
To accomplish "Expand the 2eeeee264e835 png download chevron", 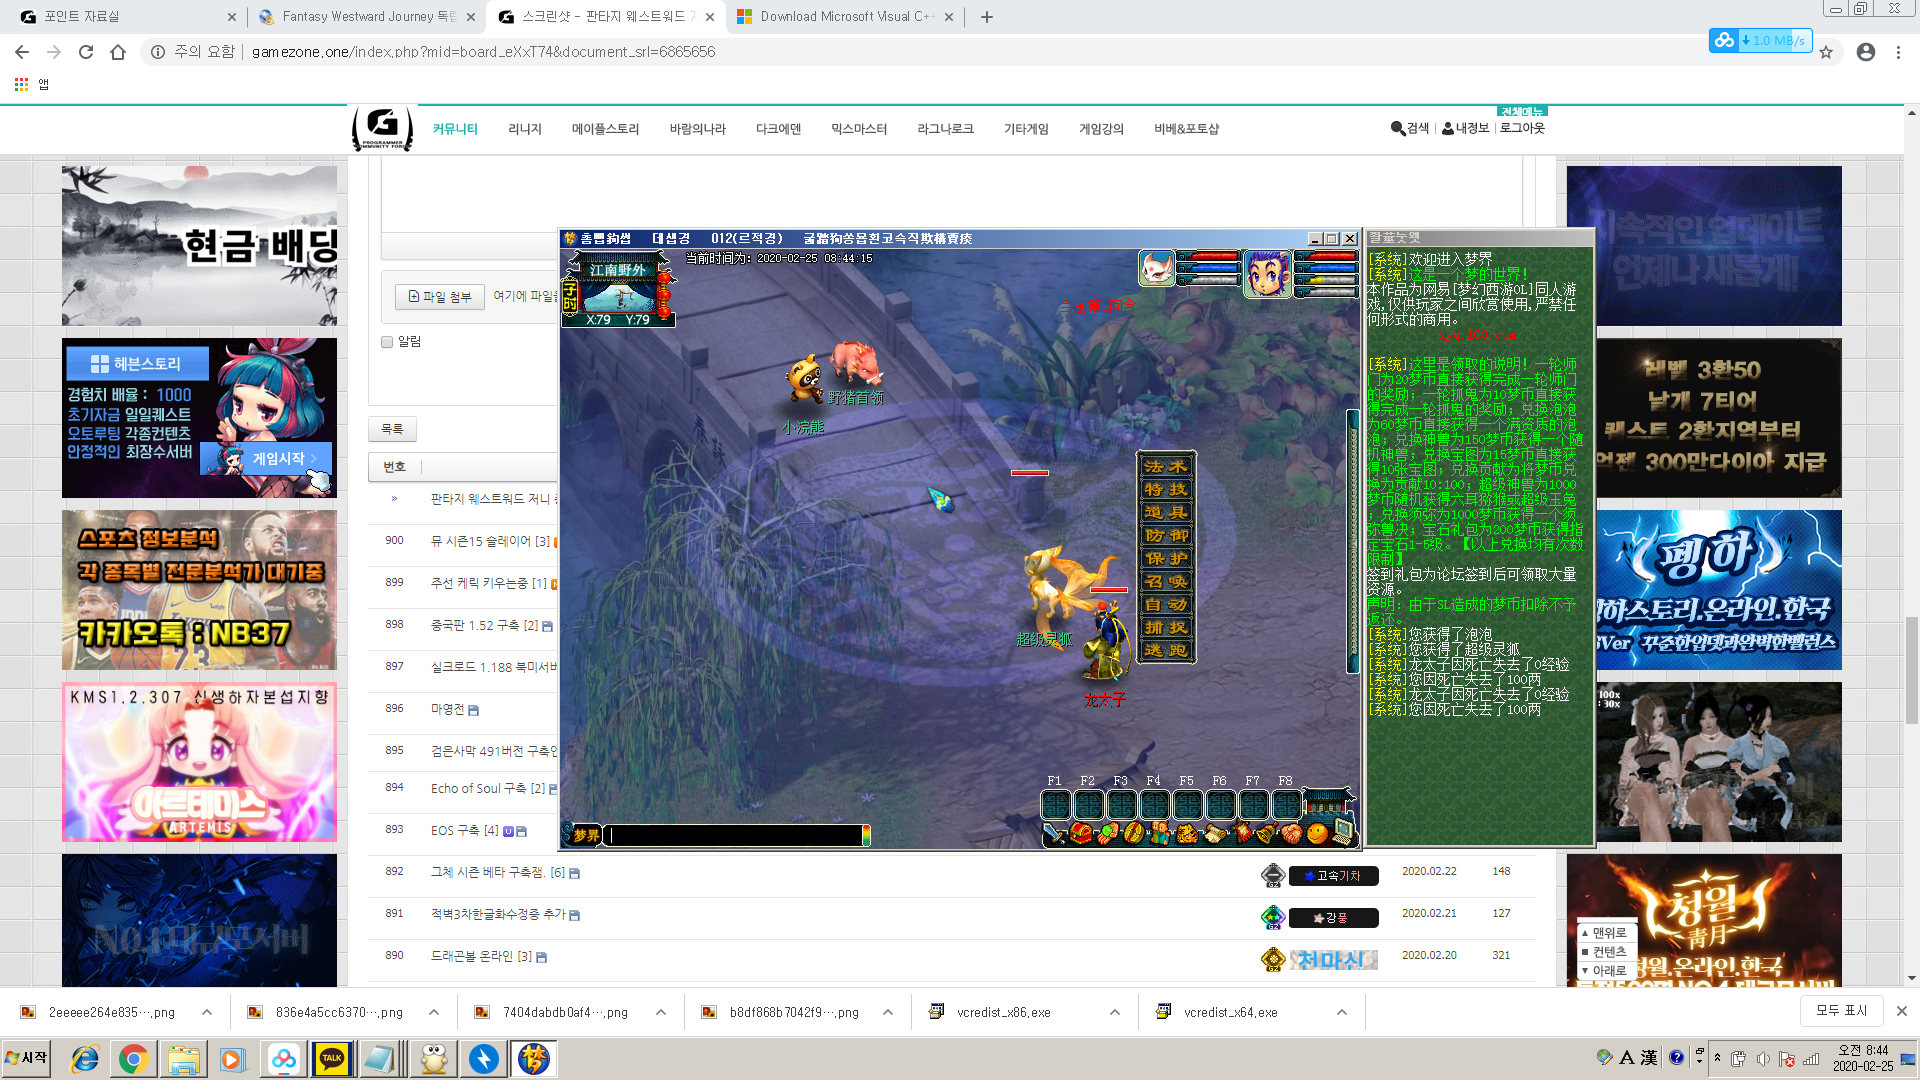I will 207,1012.
